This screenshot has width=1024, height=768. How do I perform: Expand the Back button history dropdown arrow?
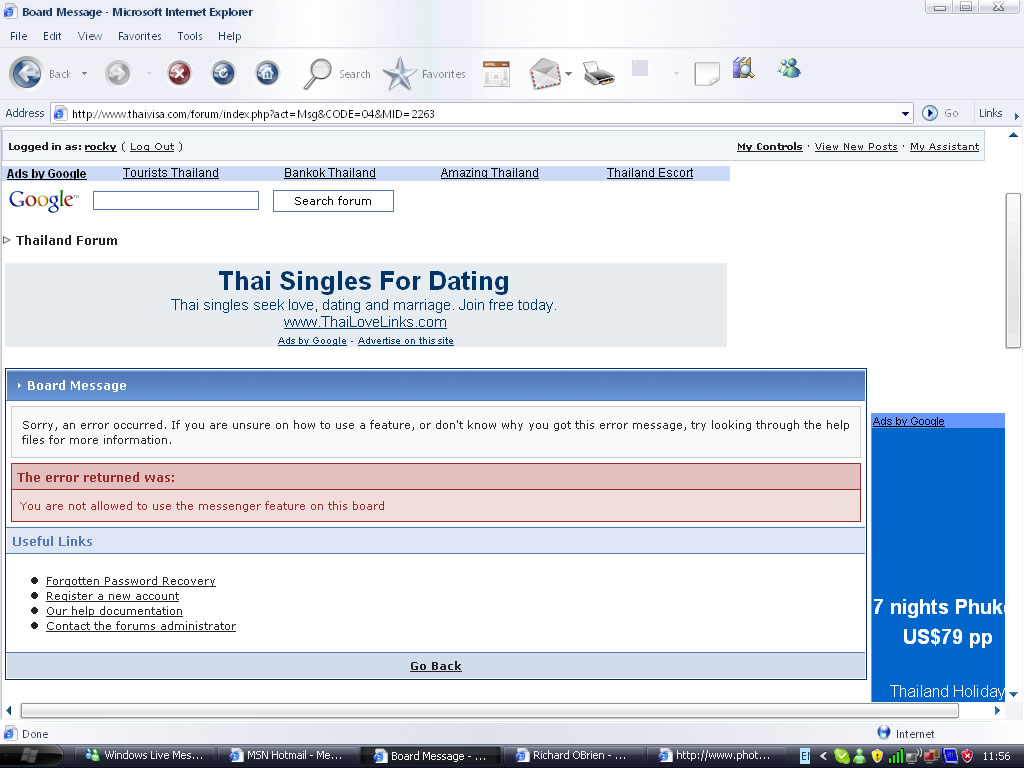[85, 74]
